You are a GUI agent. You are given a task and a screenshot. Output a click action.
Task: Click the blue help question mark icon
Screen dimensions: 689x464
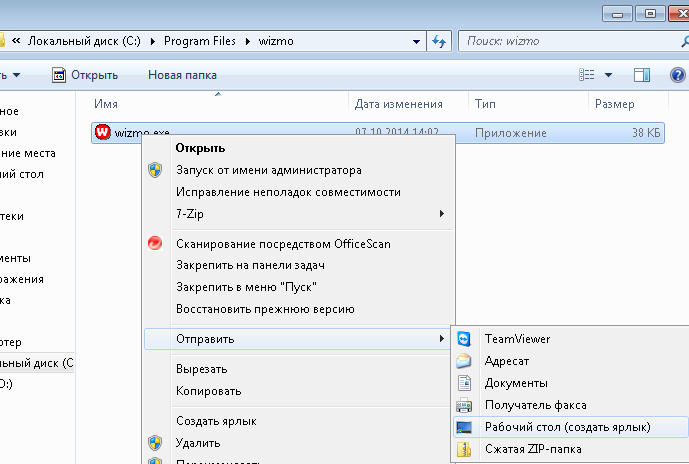(678, 75)
